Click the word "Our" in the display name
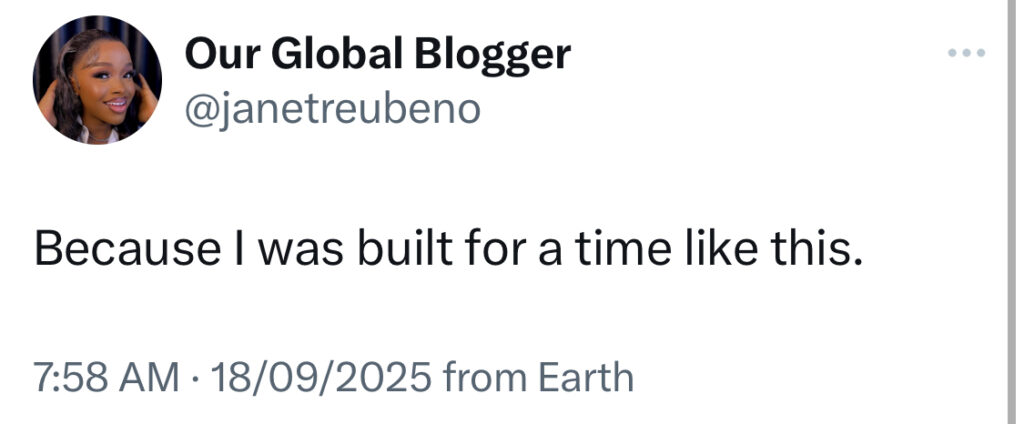 (218, 54)
